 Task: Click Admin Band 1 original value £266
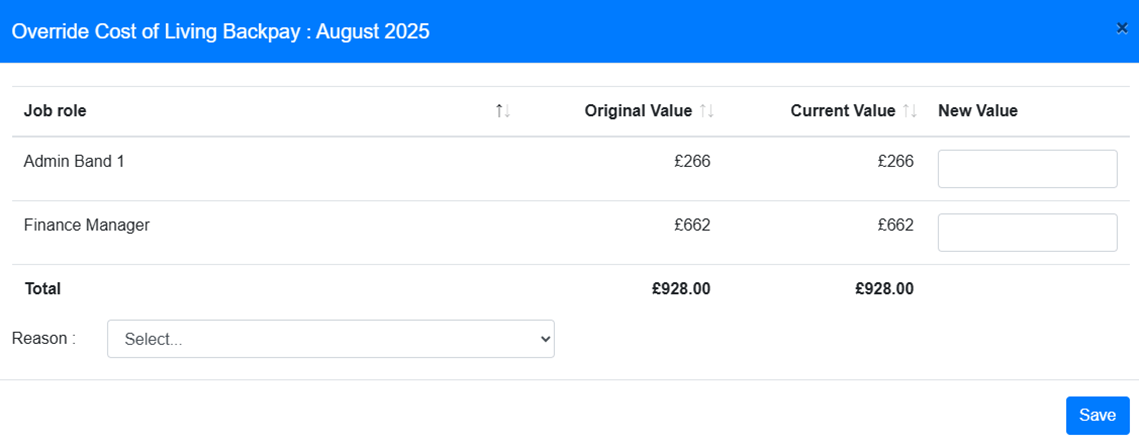coord(692,161)
